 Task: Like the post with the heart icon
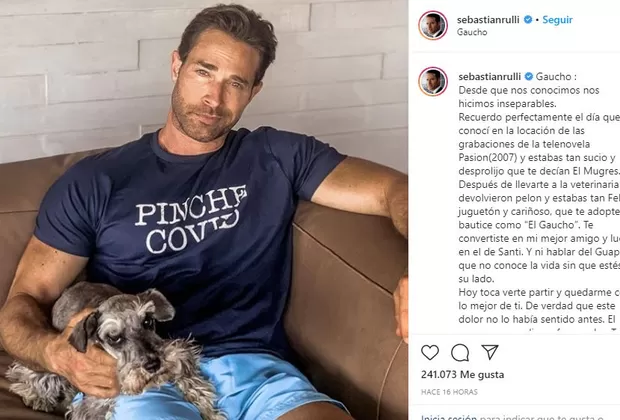pos(430,352)
